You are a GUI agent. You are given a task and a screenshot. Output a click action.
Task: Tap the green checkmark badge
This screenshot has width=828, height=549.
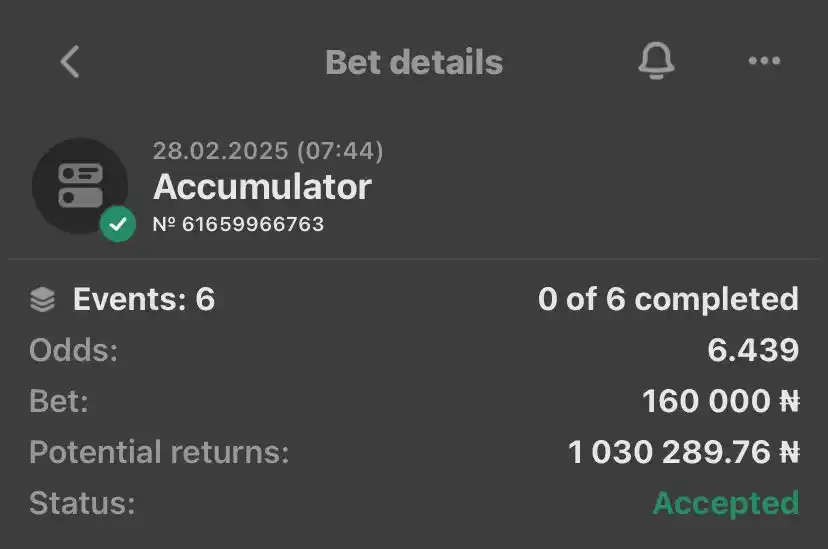[118, 224]
